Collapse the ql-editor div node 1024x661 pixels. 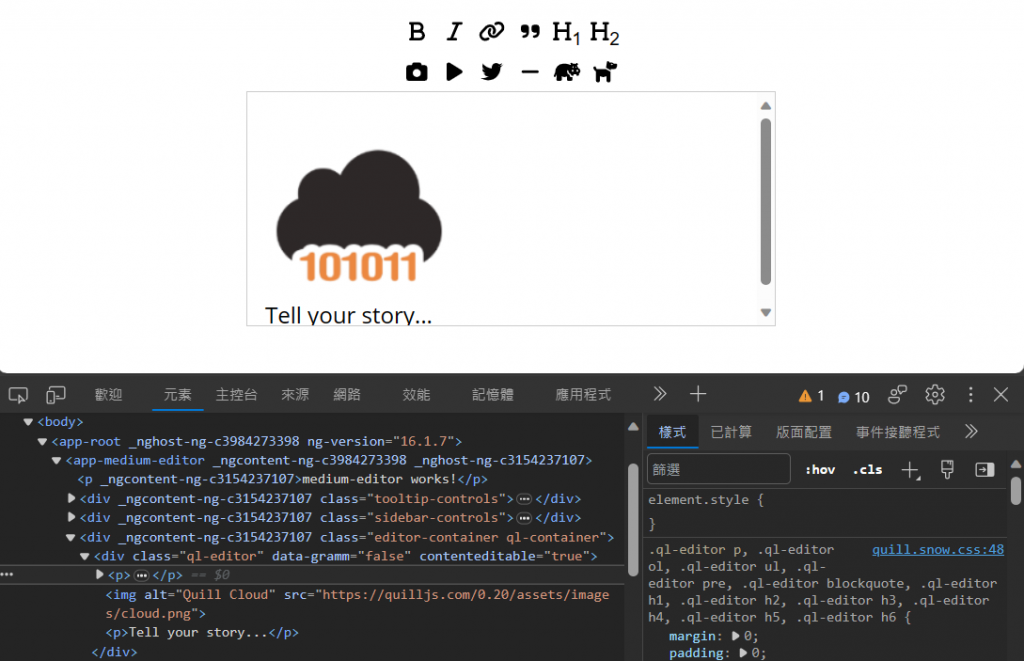85,556
